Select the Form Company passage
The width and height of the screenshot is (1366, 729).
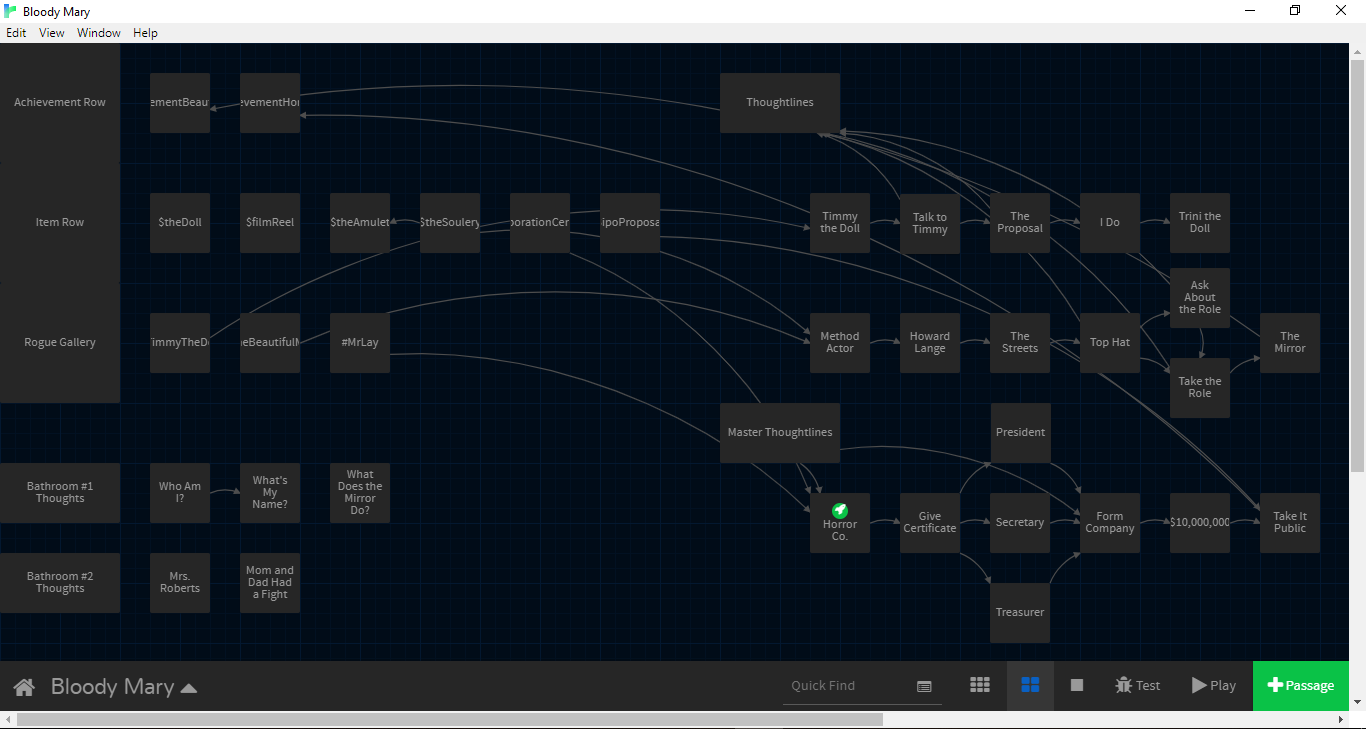(x=1110, y=522)
